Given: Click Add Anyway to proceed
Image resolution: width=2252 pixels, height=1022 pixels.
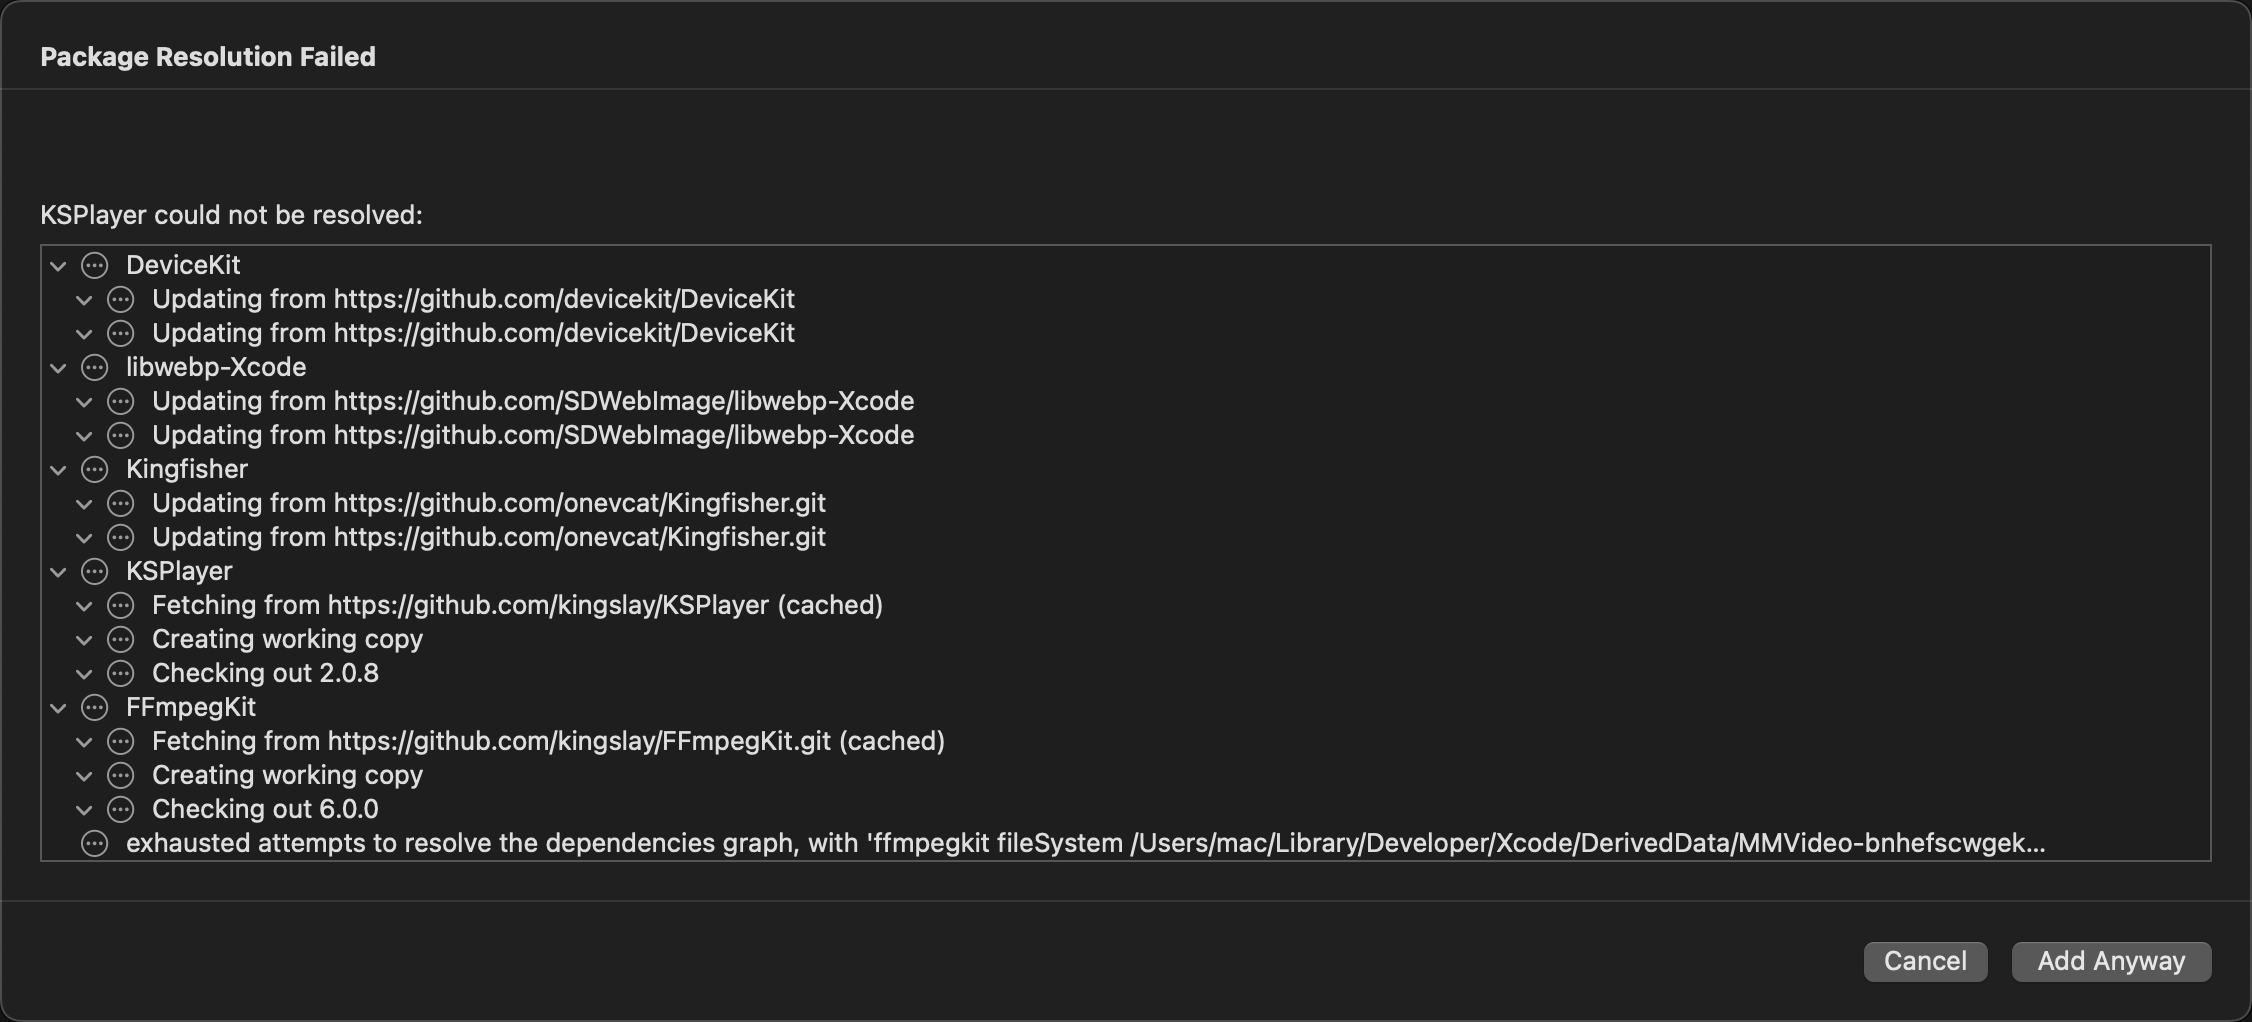Looking at the screenshot, I should pyautogui.click(x=2110, y=961).
